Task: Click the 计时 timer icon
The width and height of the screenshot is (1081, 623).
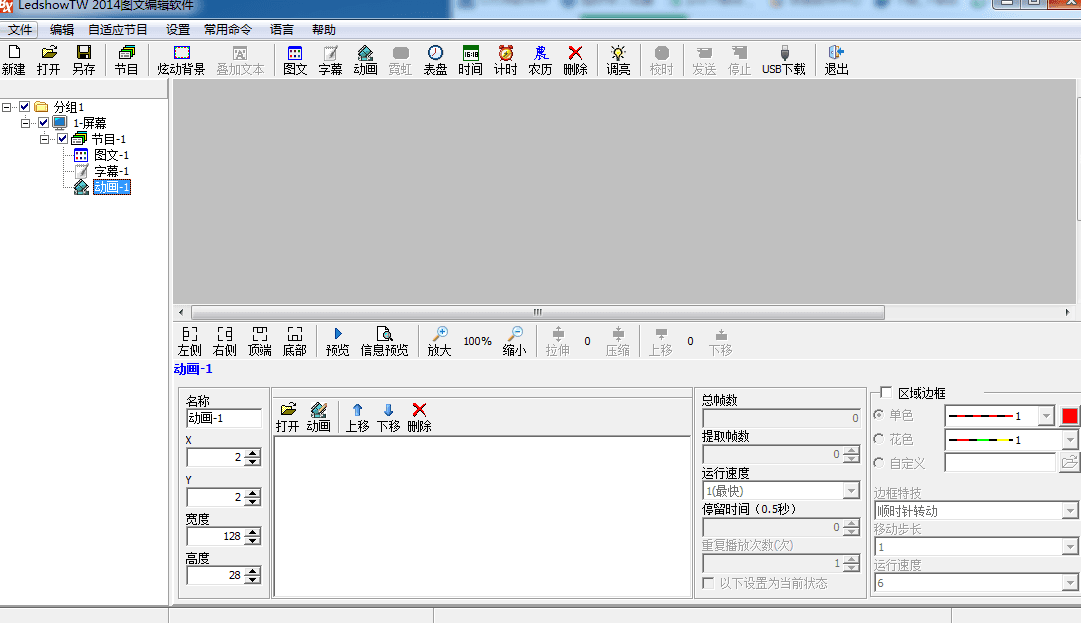Action: 506,60
